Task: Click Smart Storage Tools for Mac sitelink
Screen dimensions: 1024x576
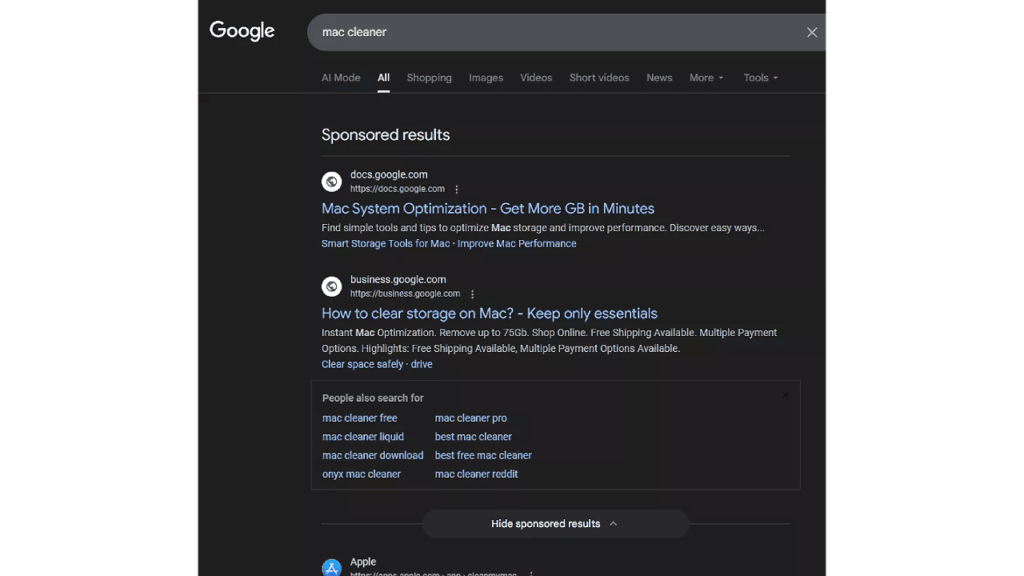Action: point(385,244)
